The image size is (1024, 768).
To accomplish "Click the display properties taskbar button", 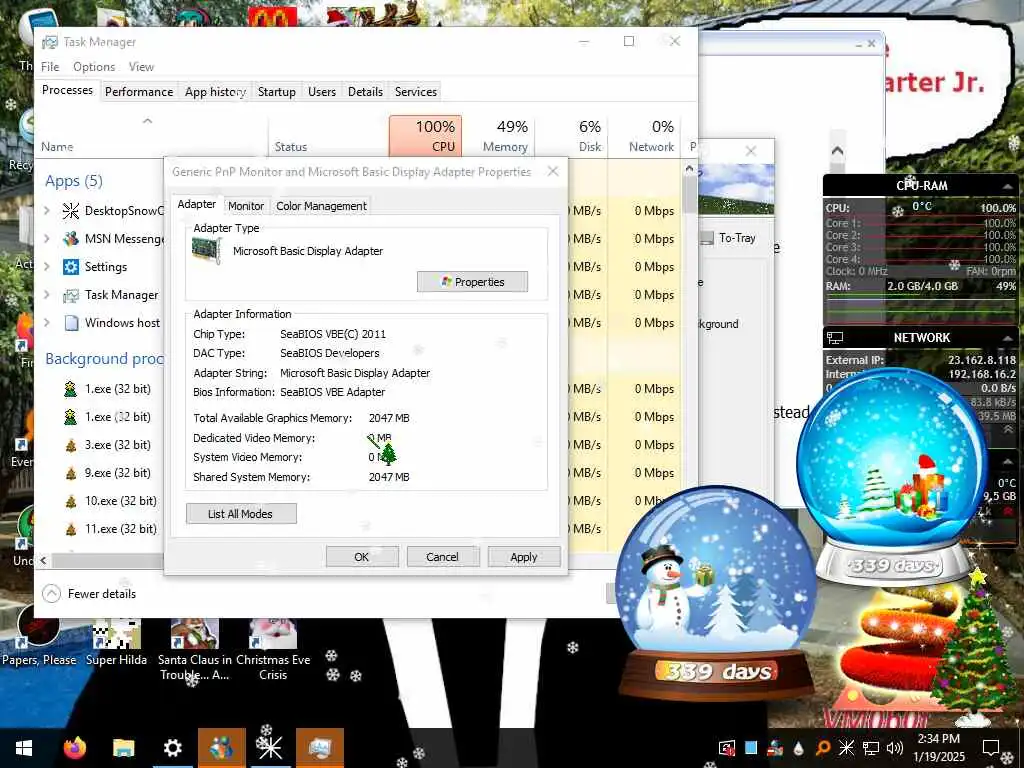I will (319, 748).
